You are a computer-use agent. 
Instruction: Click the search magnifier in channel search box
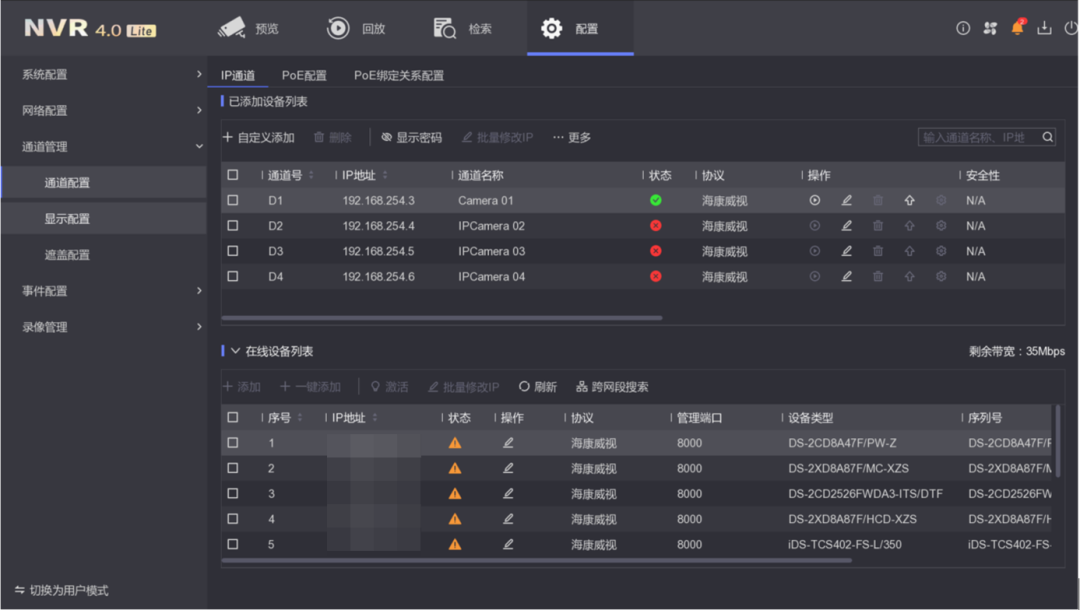[x=1047, y=137]
